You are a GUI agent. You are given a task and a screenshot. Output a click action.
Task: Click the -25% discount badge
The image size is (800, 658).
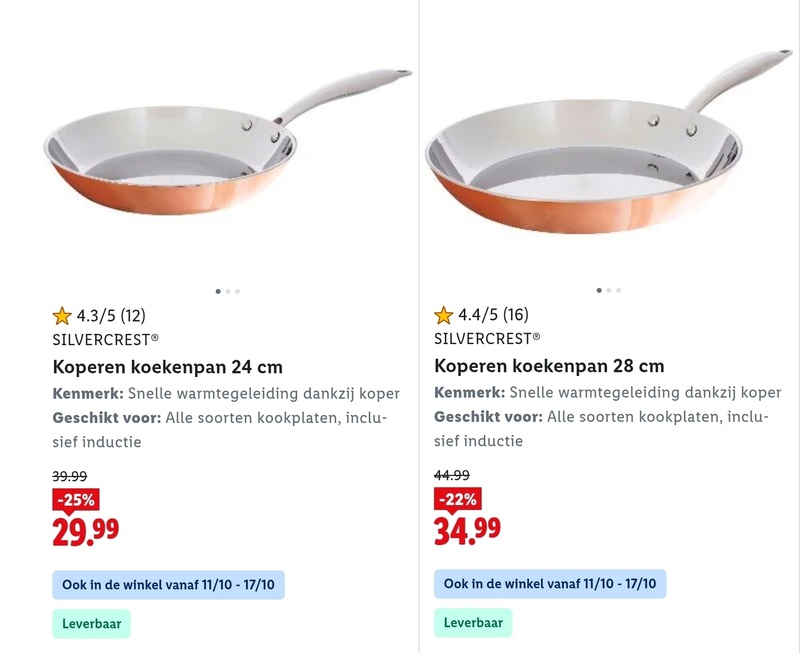pos(75,499)
